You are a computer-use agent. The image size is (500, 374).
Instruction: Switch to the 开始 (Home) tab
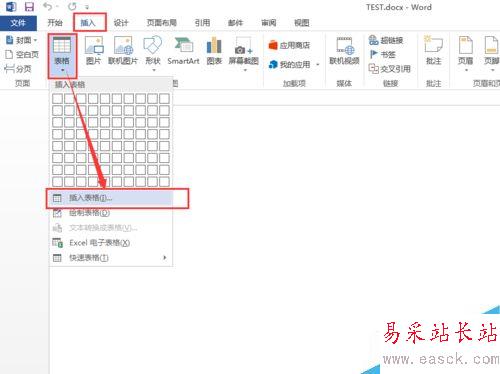(x=55, y=23)
